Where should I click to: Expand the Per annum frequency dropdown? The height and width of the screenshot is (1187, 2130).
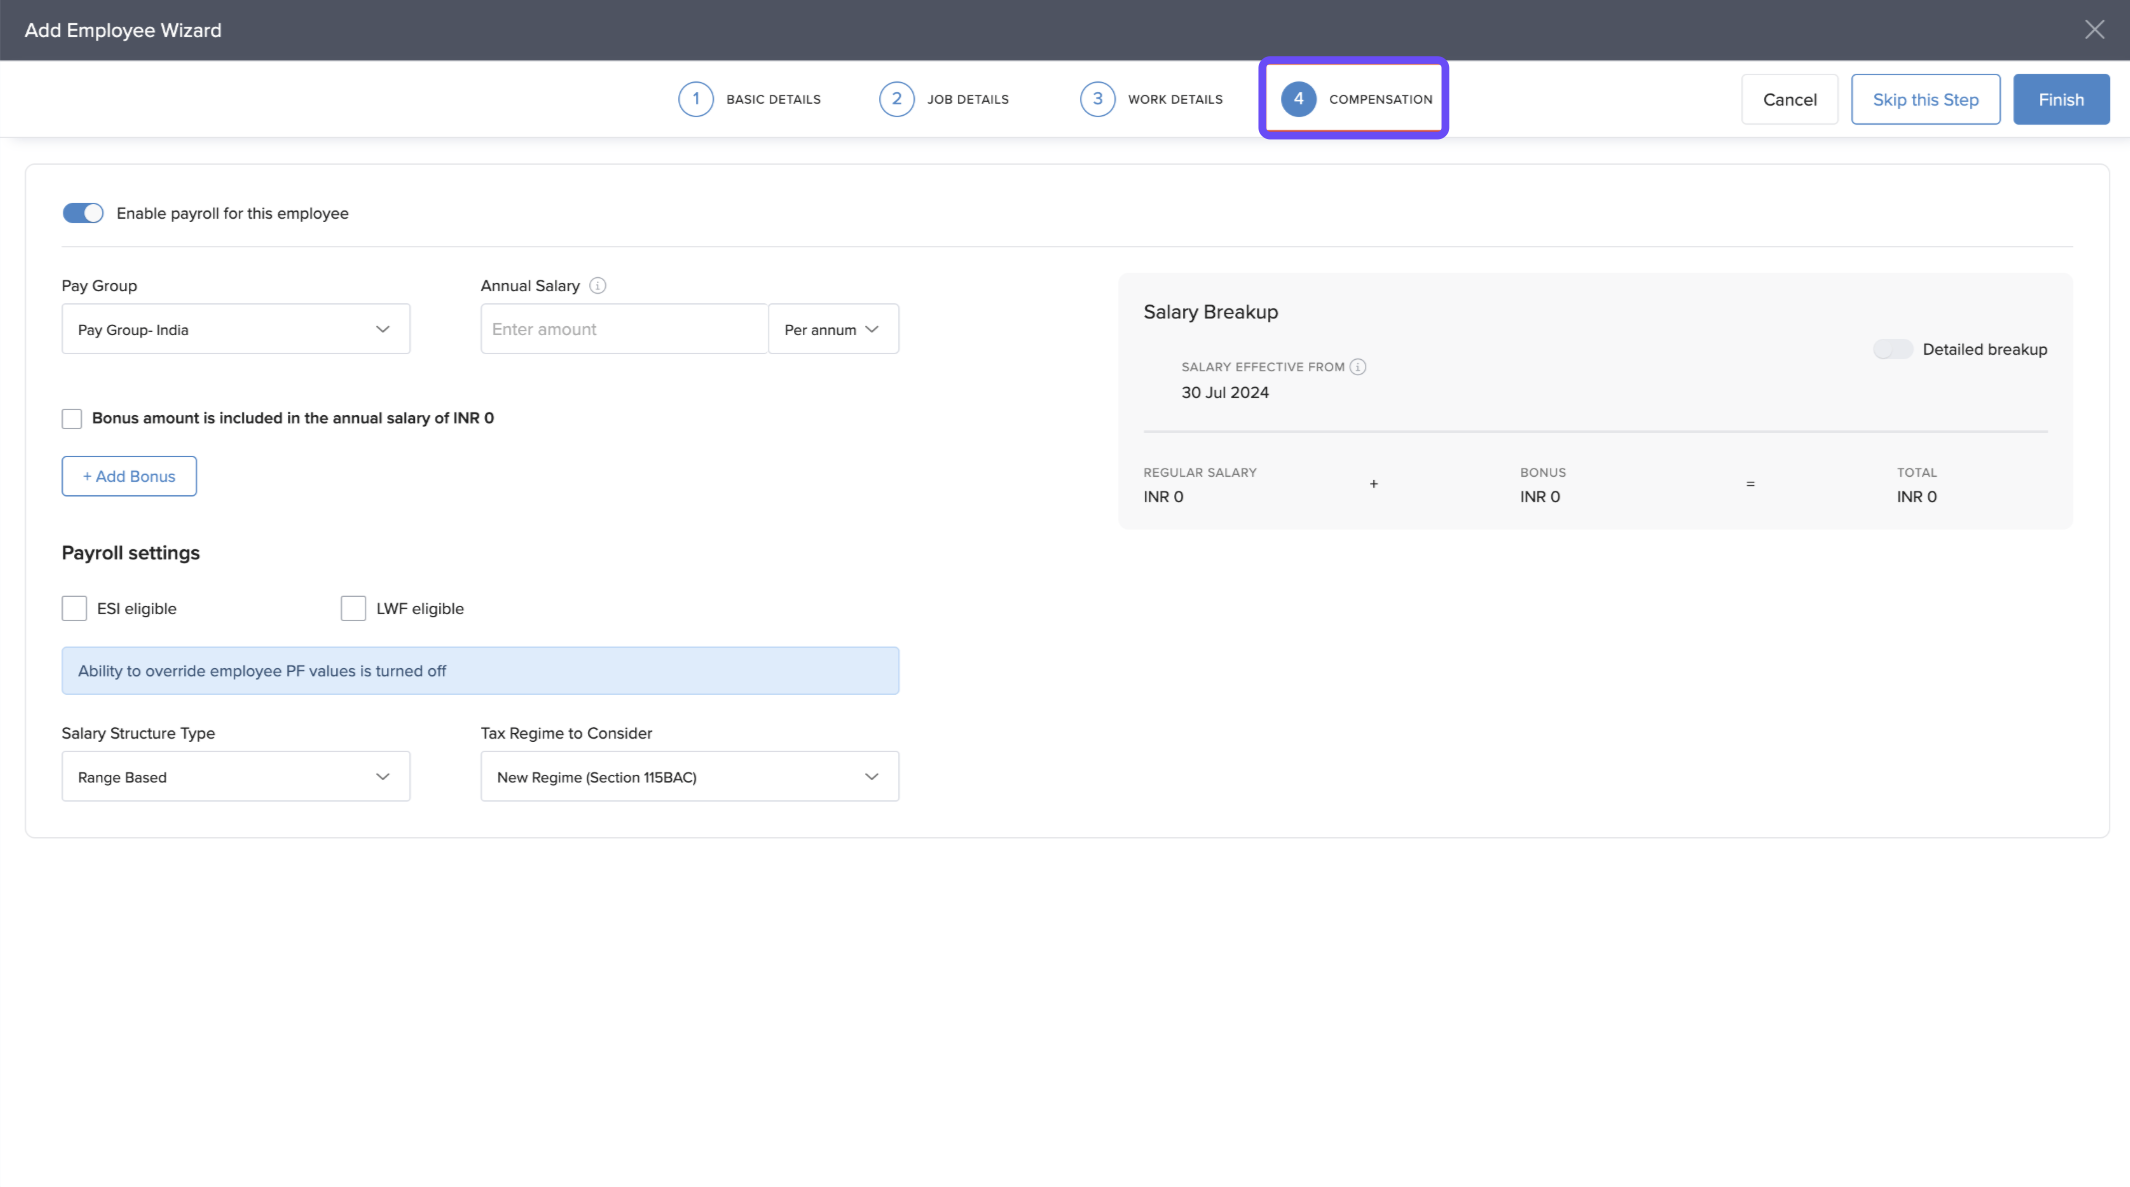pyautogui.click(x=833, y=329)
